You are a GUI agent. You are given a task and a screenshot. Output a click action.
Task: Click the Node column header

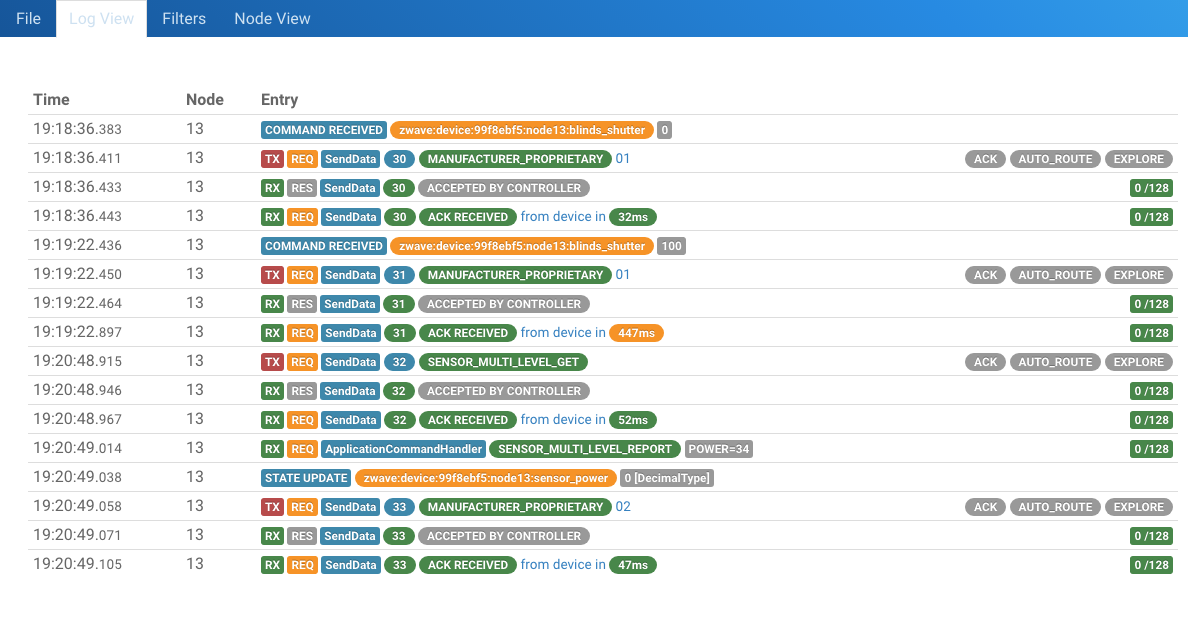click(x=204, y=99)
